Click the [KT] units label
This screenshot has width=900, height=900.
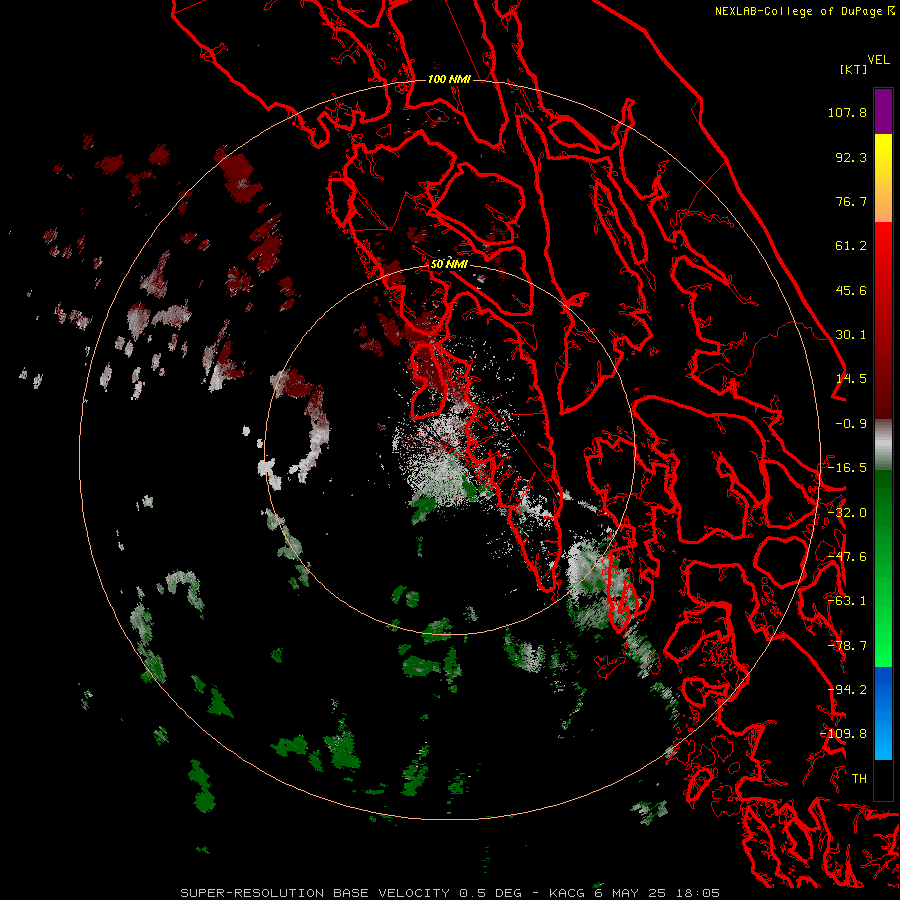853,69
